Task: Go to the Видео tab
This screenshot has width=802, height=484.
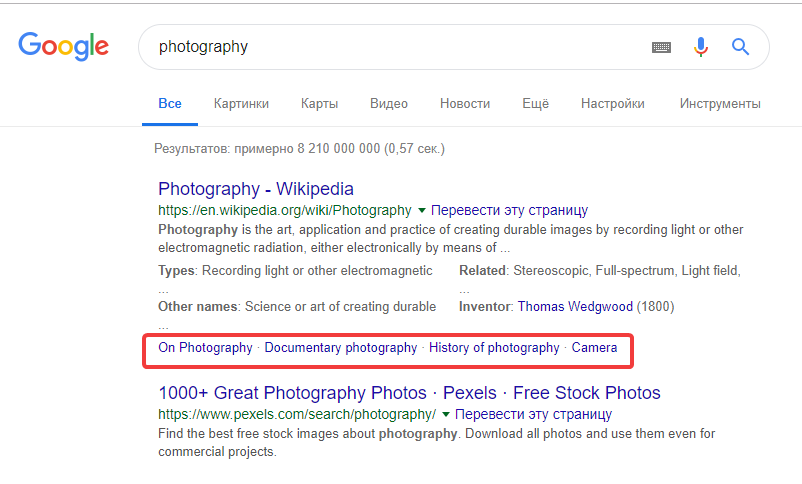Action: coord(389,104)
